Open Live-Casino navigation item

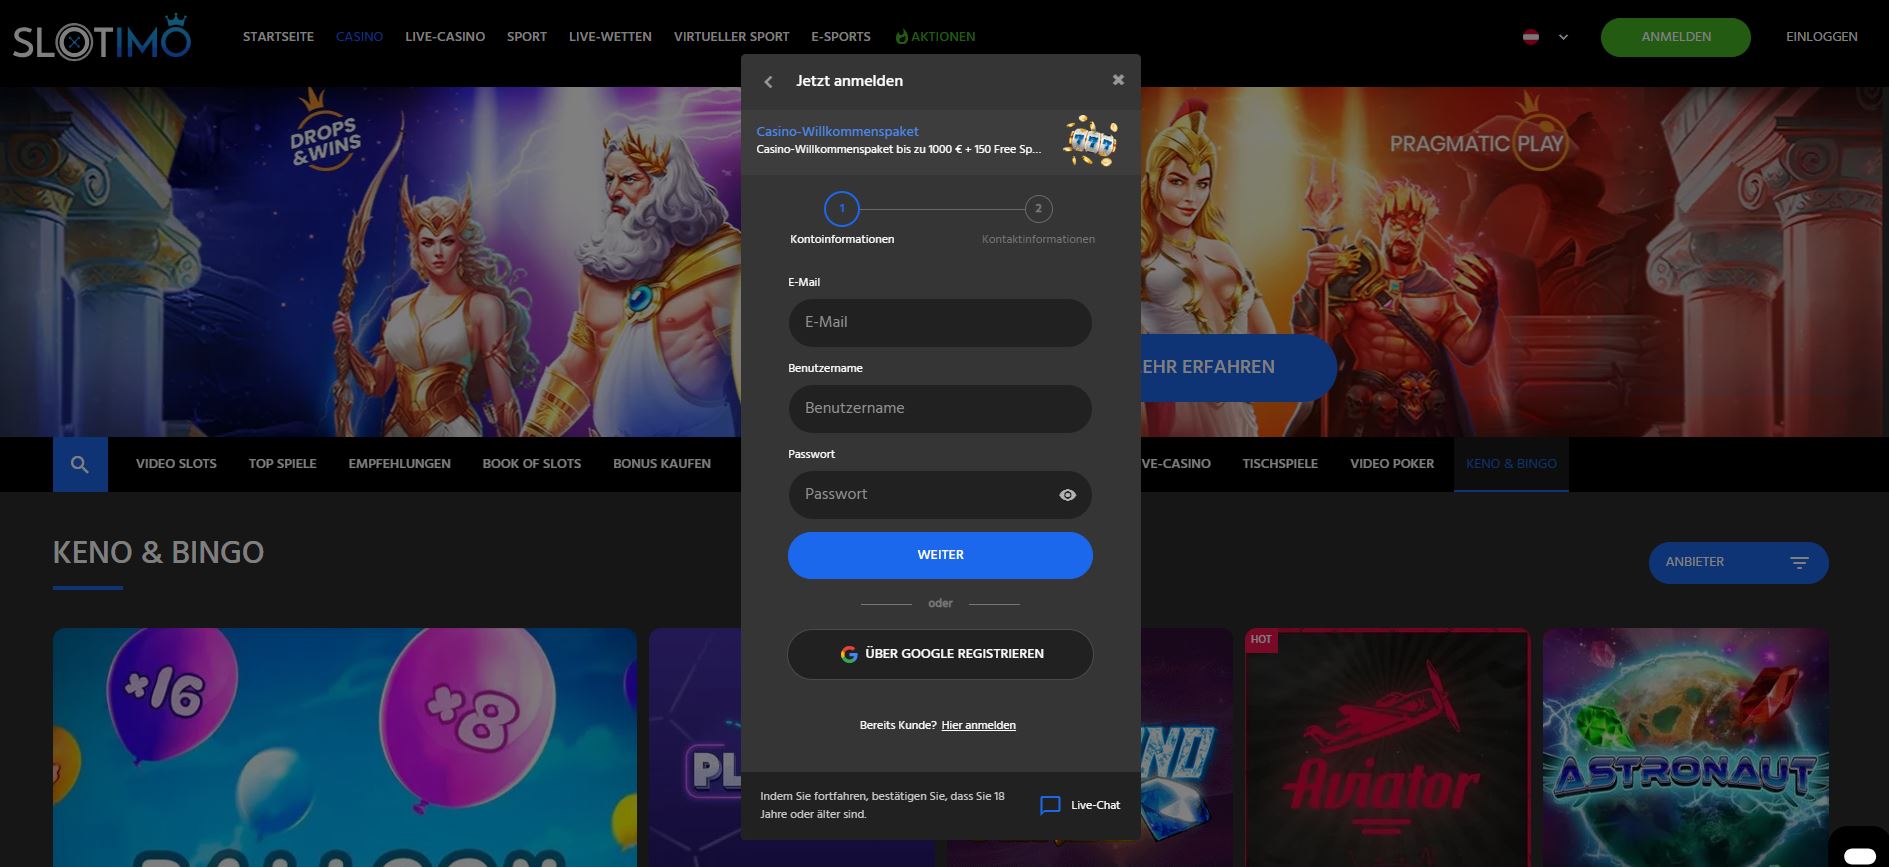pyautogui.click(x=445, y=37)
